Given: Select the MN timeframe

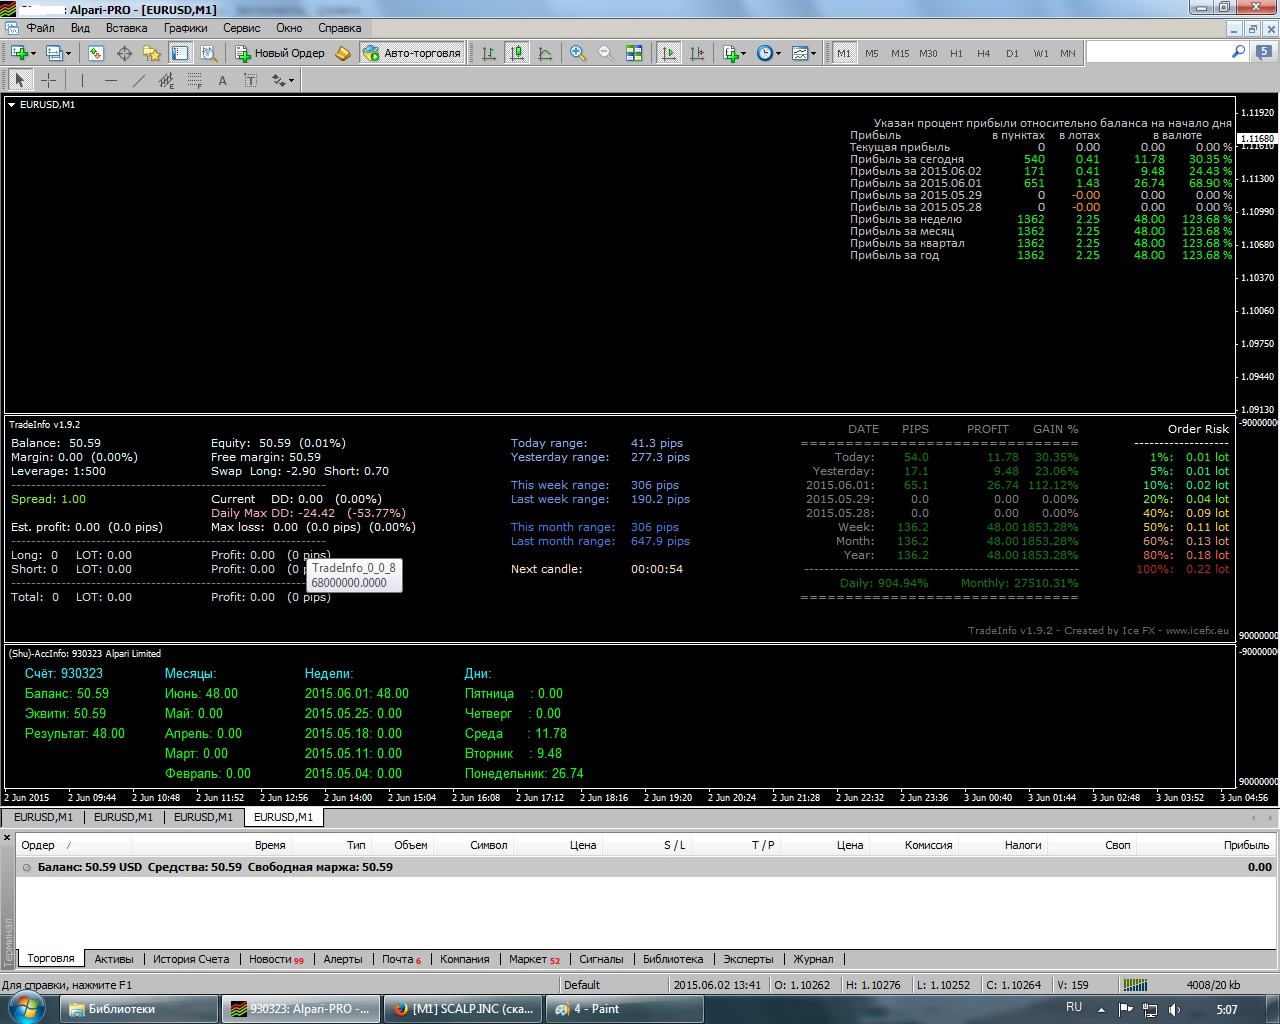Looking at the screenshot, I should pos(1068,53).
